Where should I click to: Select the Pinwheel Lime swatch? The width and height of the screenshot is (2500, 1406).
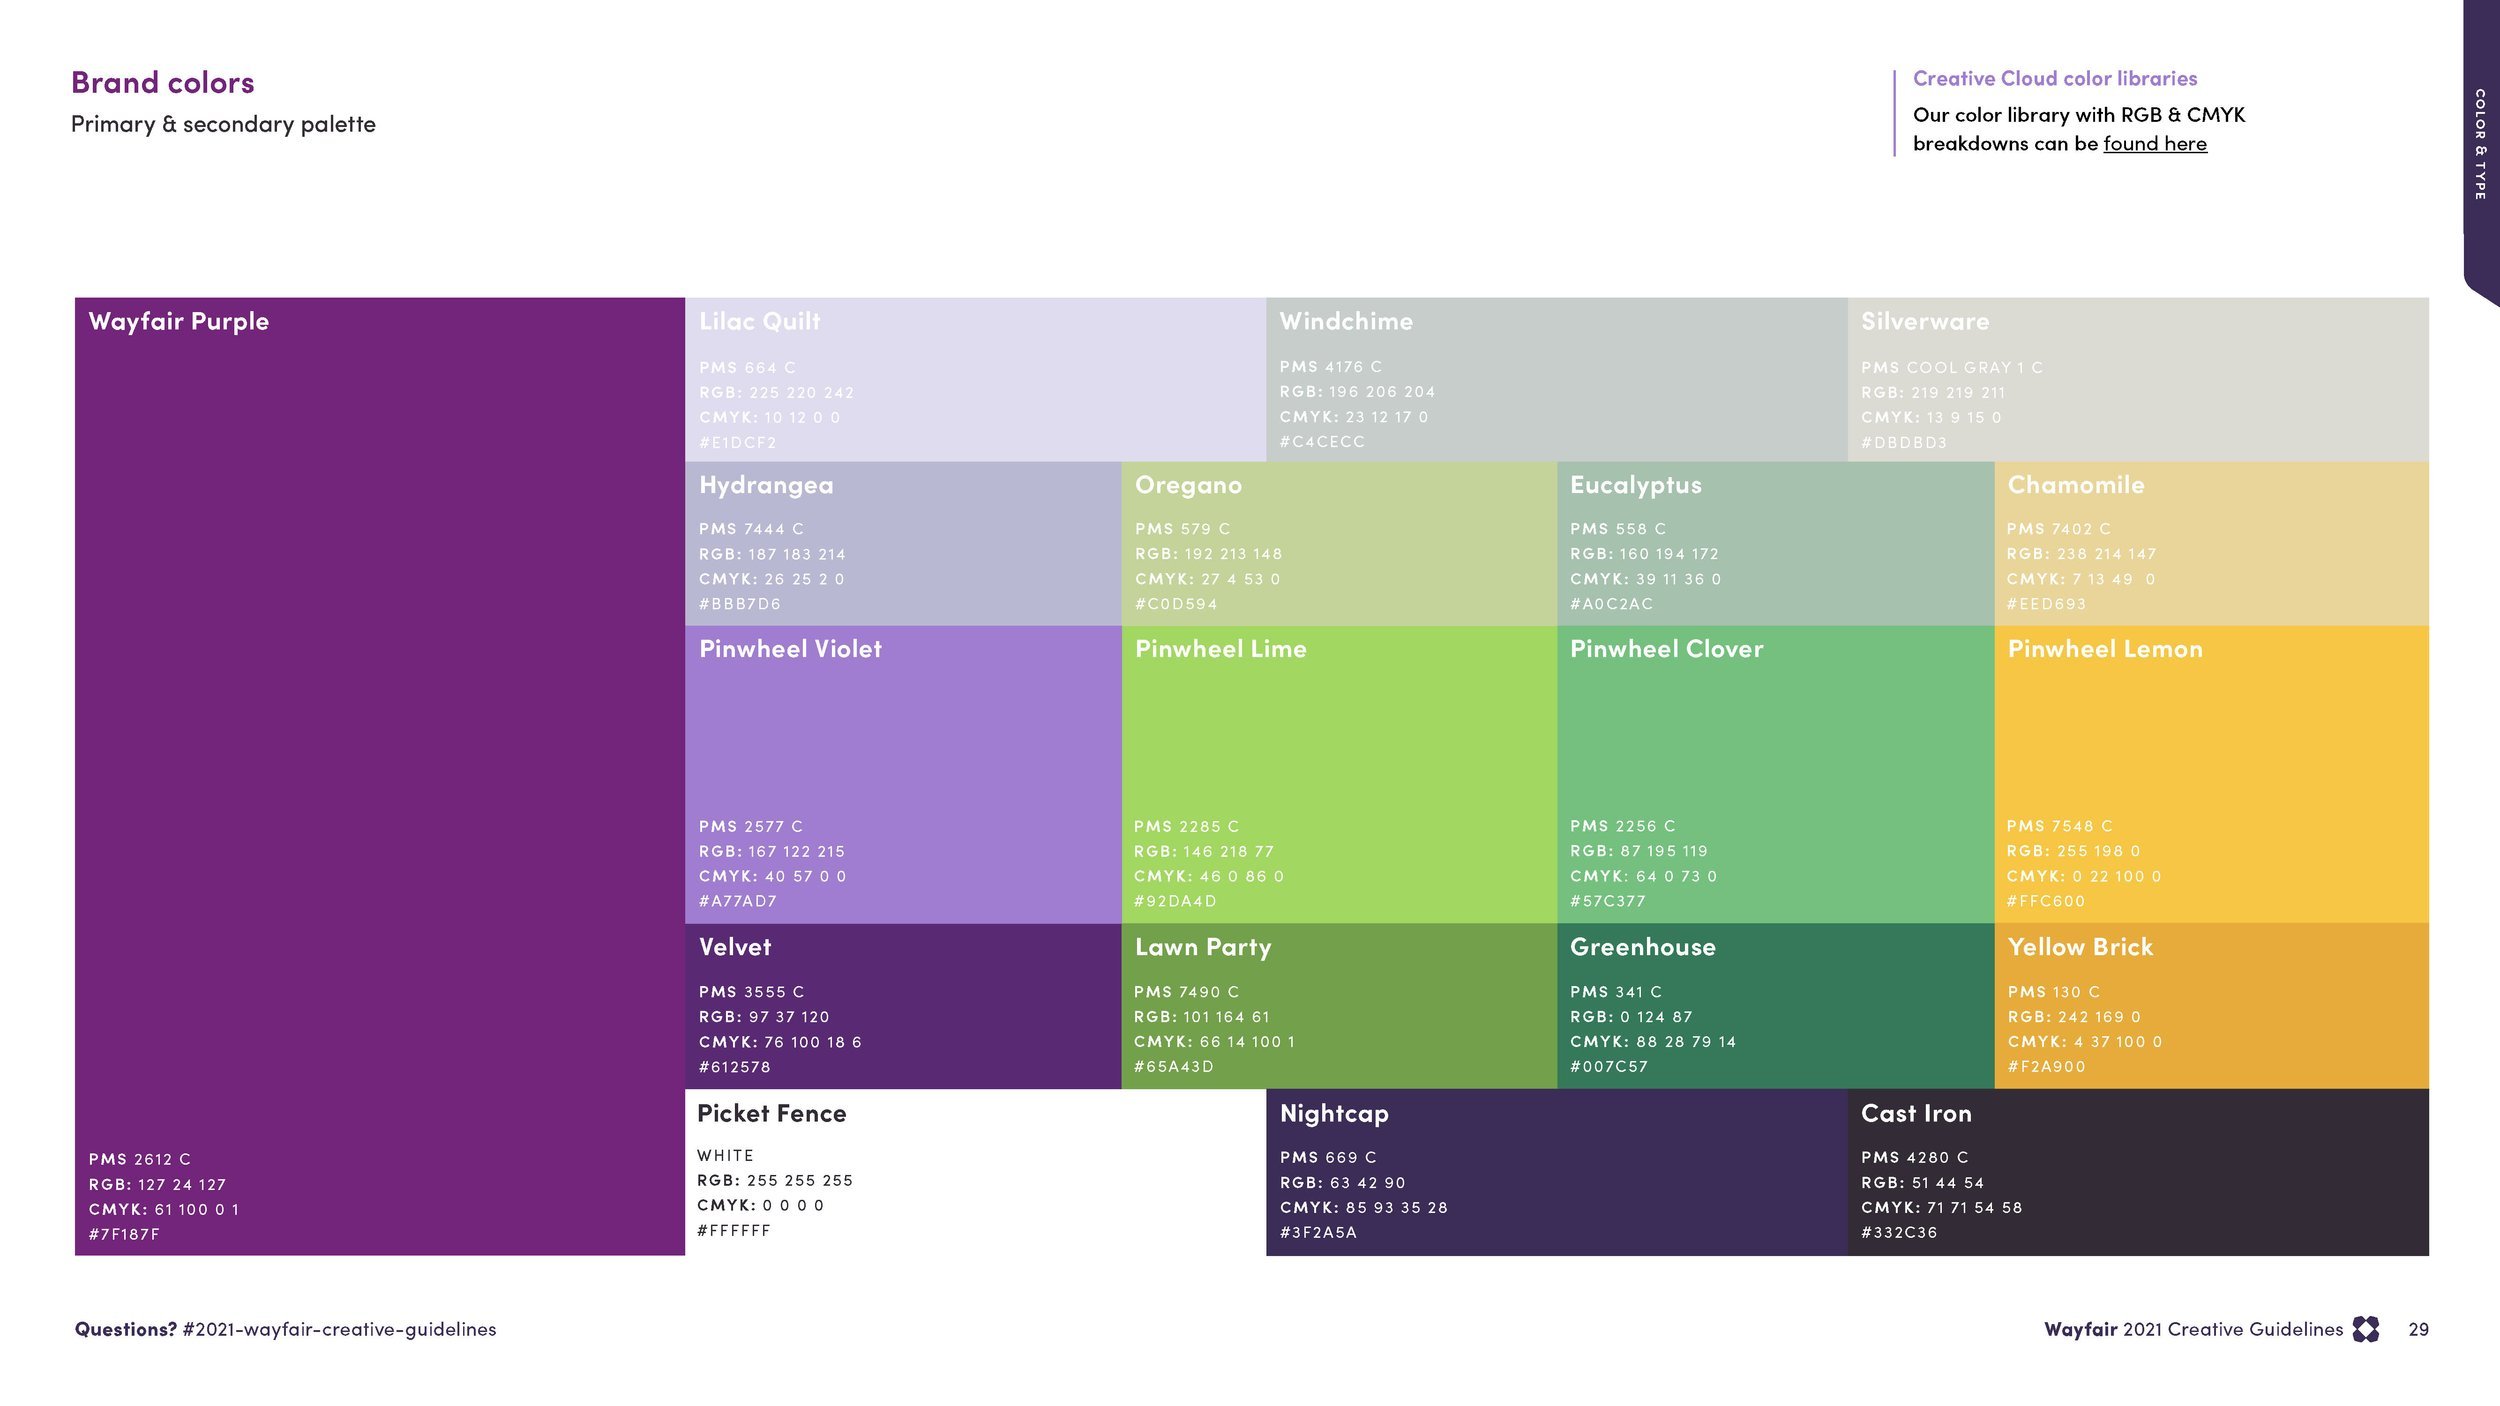pyautogui.click(x=1339, y=774)
